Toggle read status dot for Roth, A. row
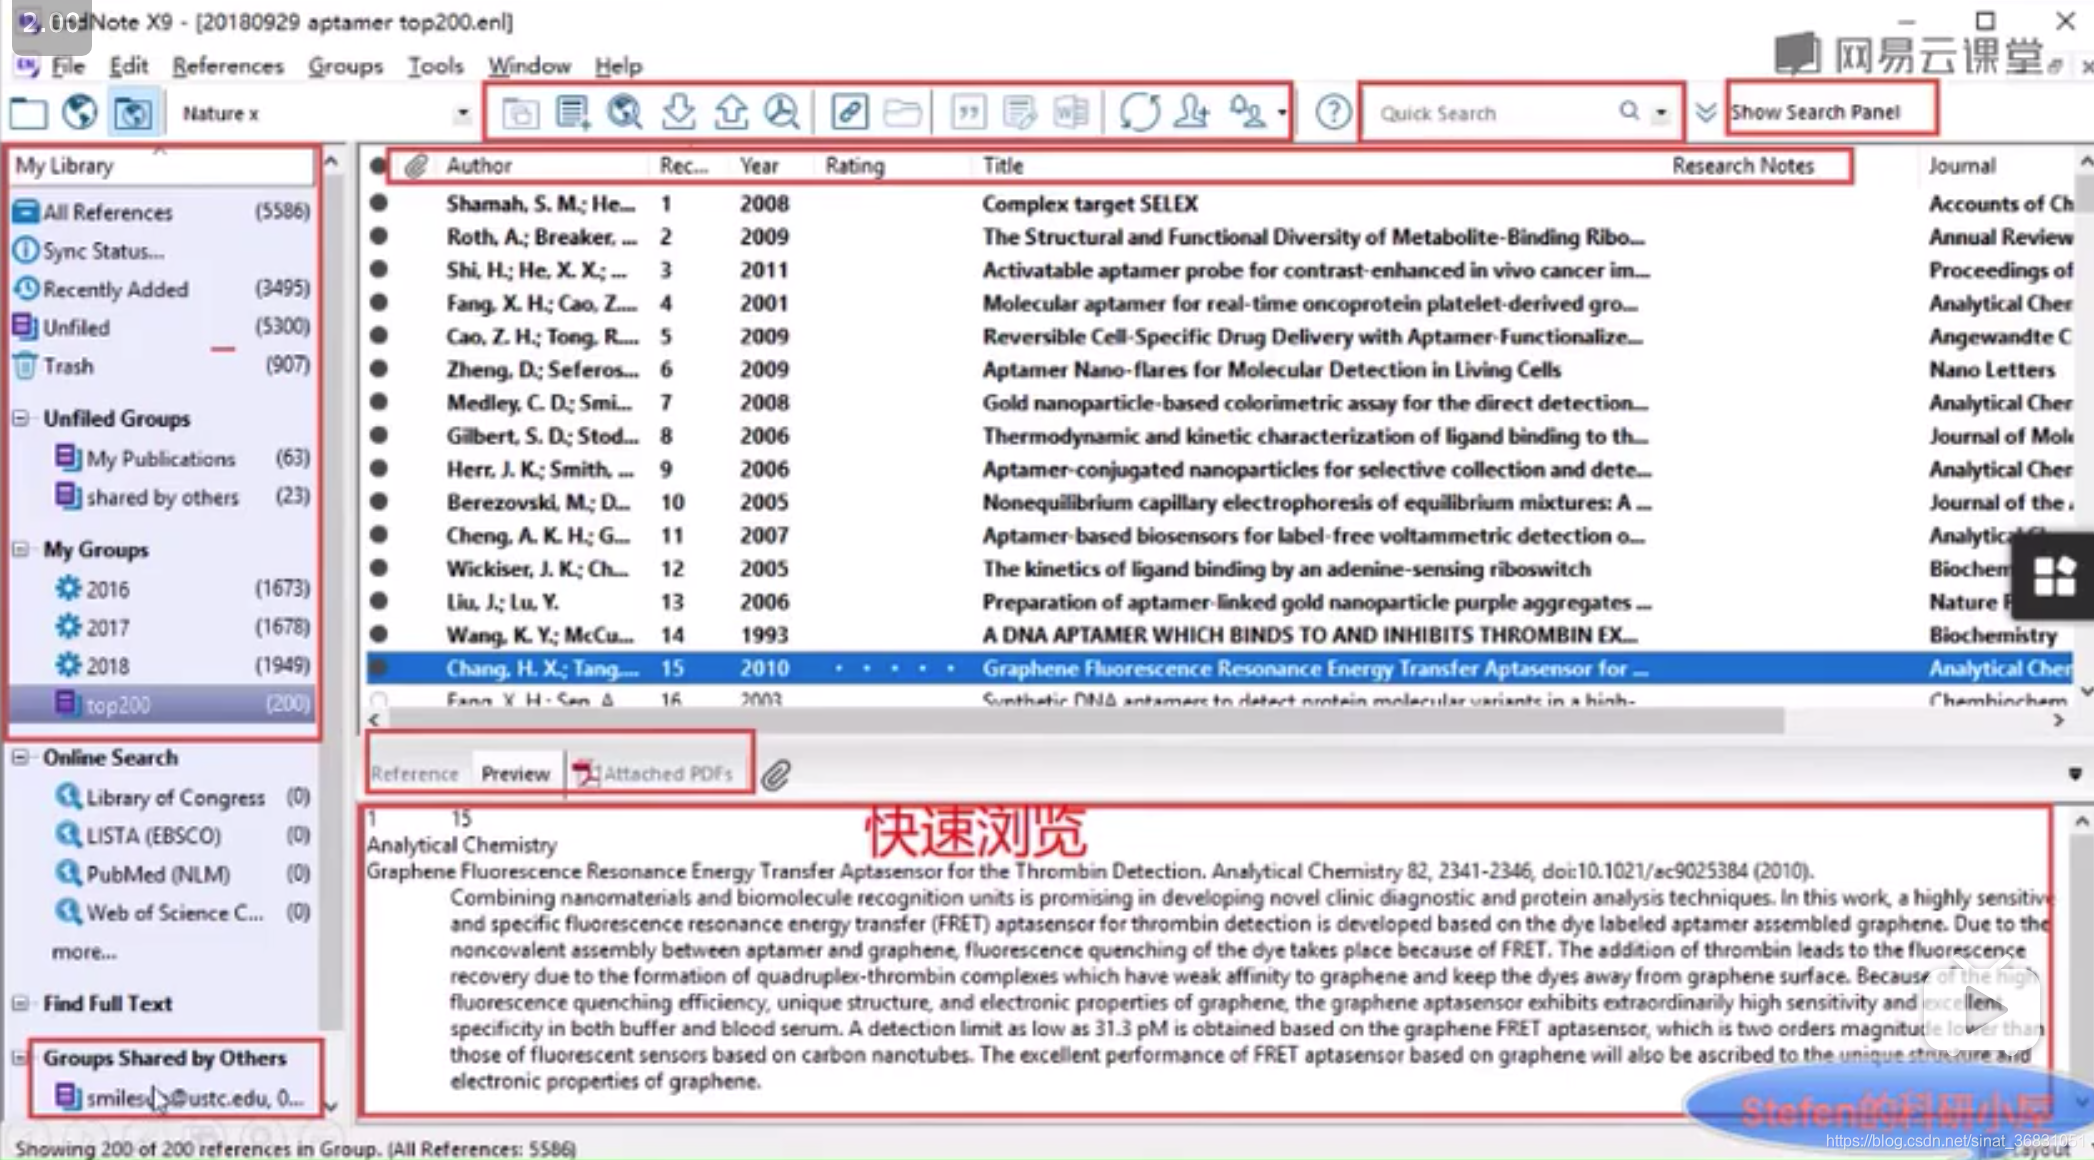2094x1160 pixels. (x=378, y=236)
